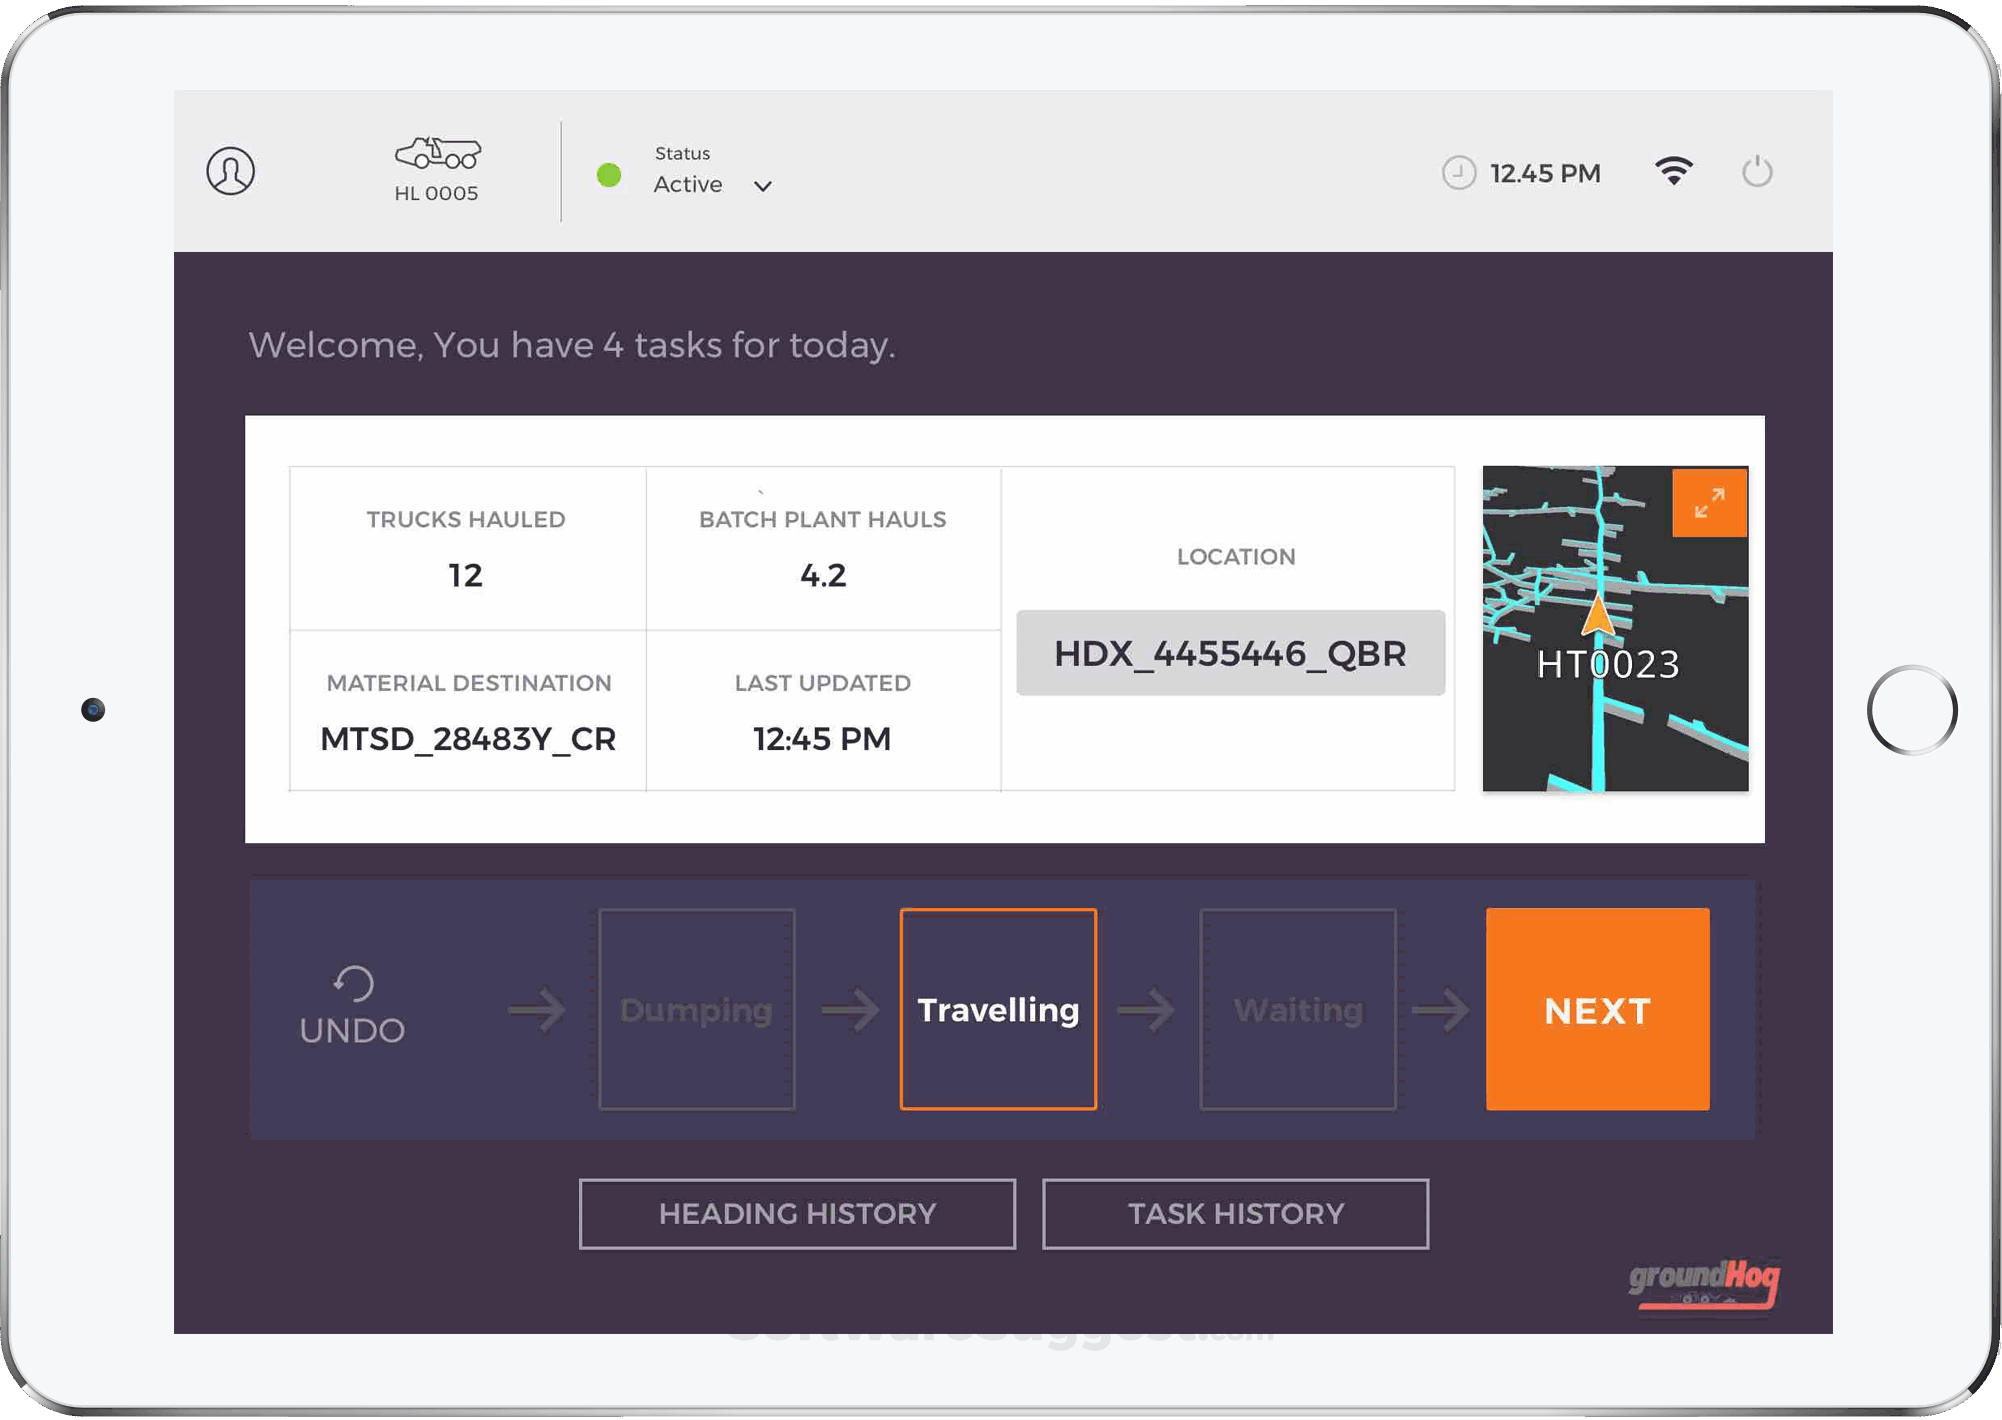Click the orange truck arrow on map
The width and height of the screenshot is (2002, 1420).
[1598, 616]
